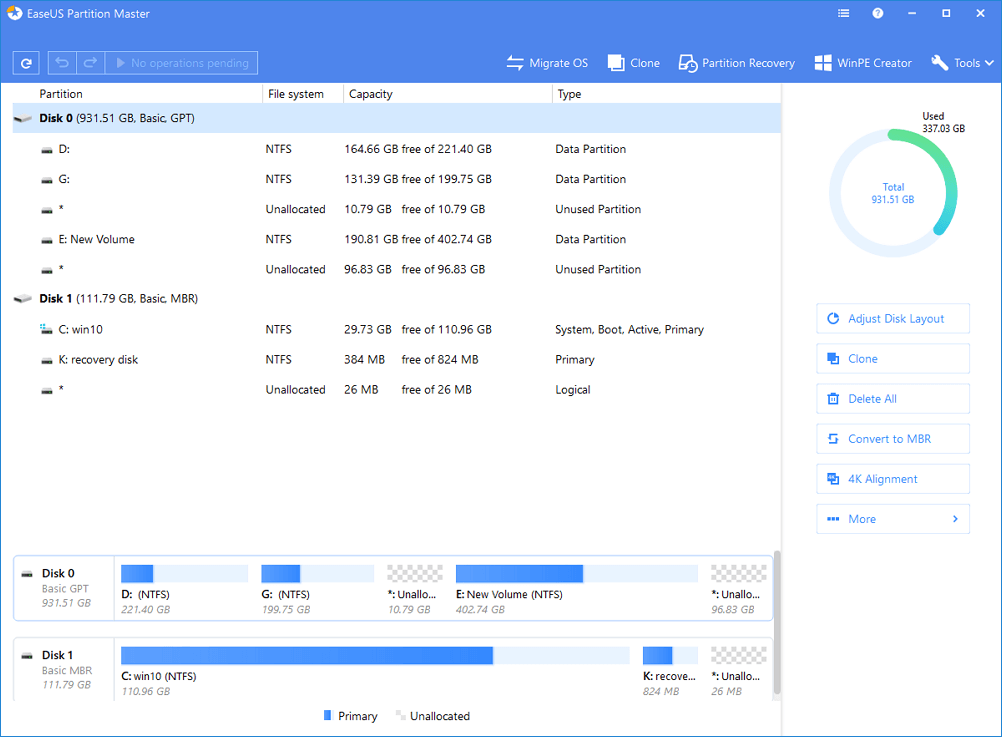Click the Tools wrench icon
Viewport: 1002px width, 737px height.
(x=939, y=63)
